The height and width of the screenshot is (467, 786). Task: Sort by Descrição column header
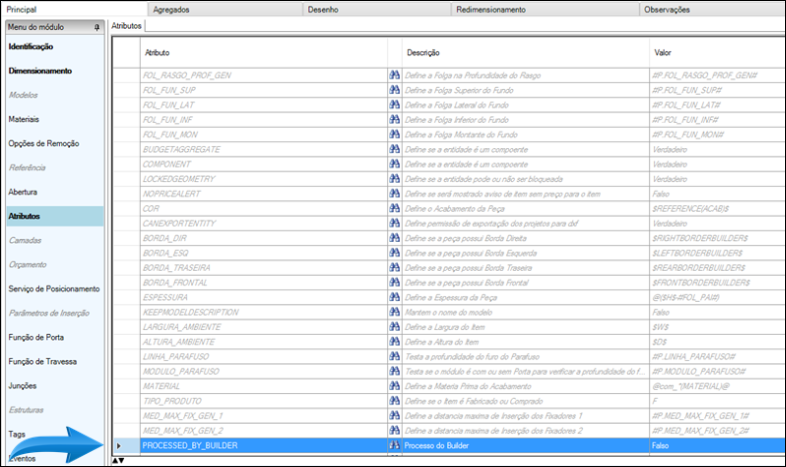[525, 53]
